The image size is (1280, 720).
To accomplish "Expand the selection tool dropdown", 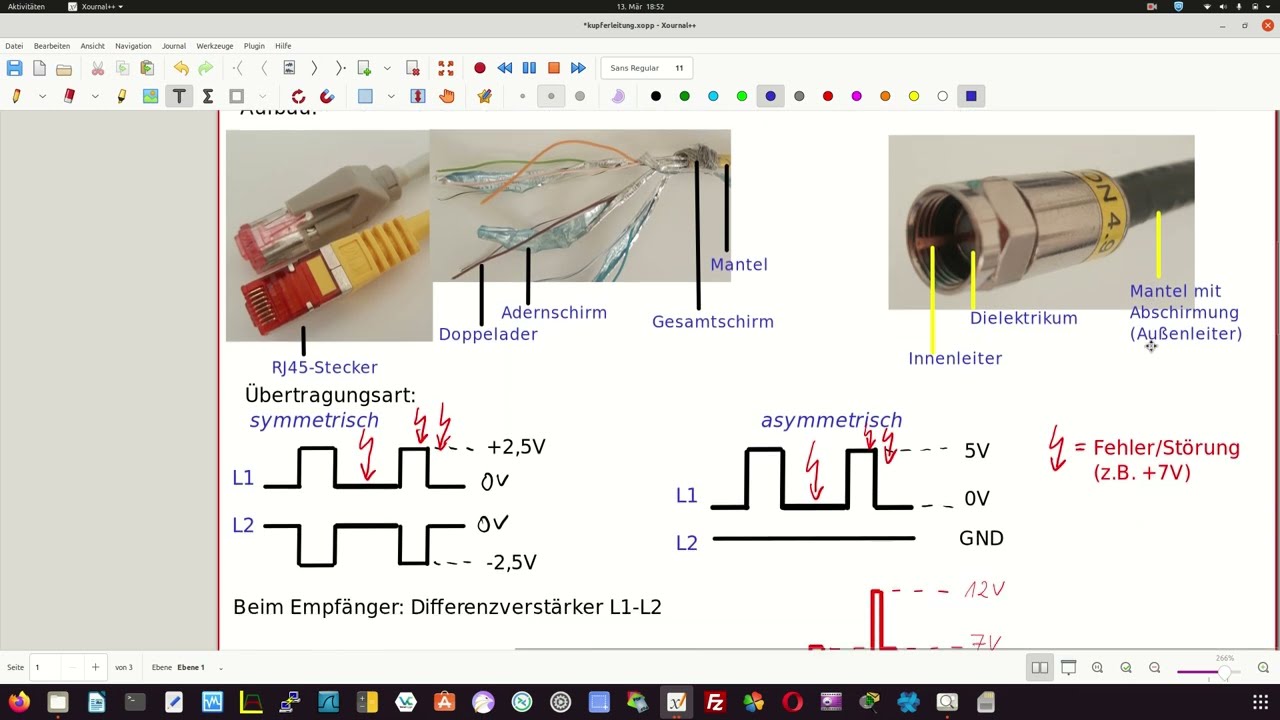I will pyautogui.click(x=391, y=96).
